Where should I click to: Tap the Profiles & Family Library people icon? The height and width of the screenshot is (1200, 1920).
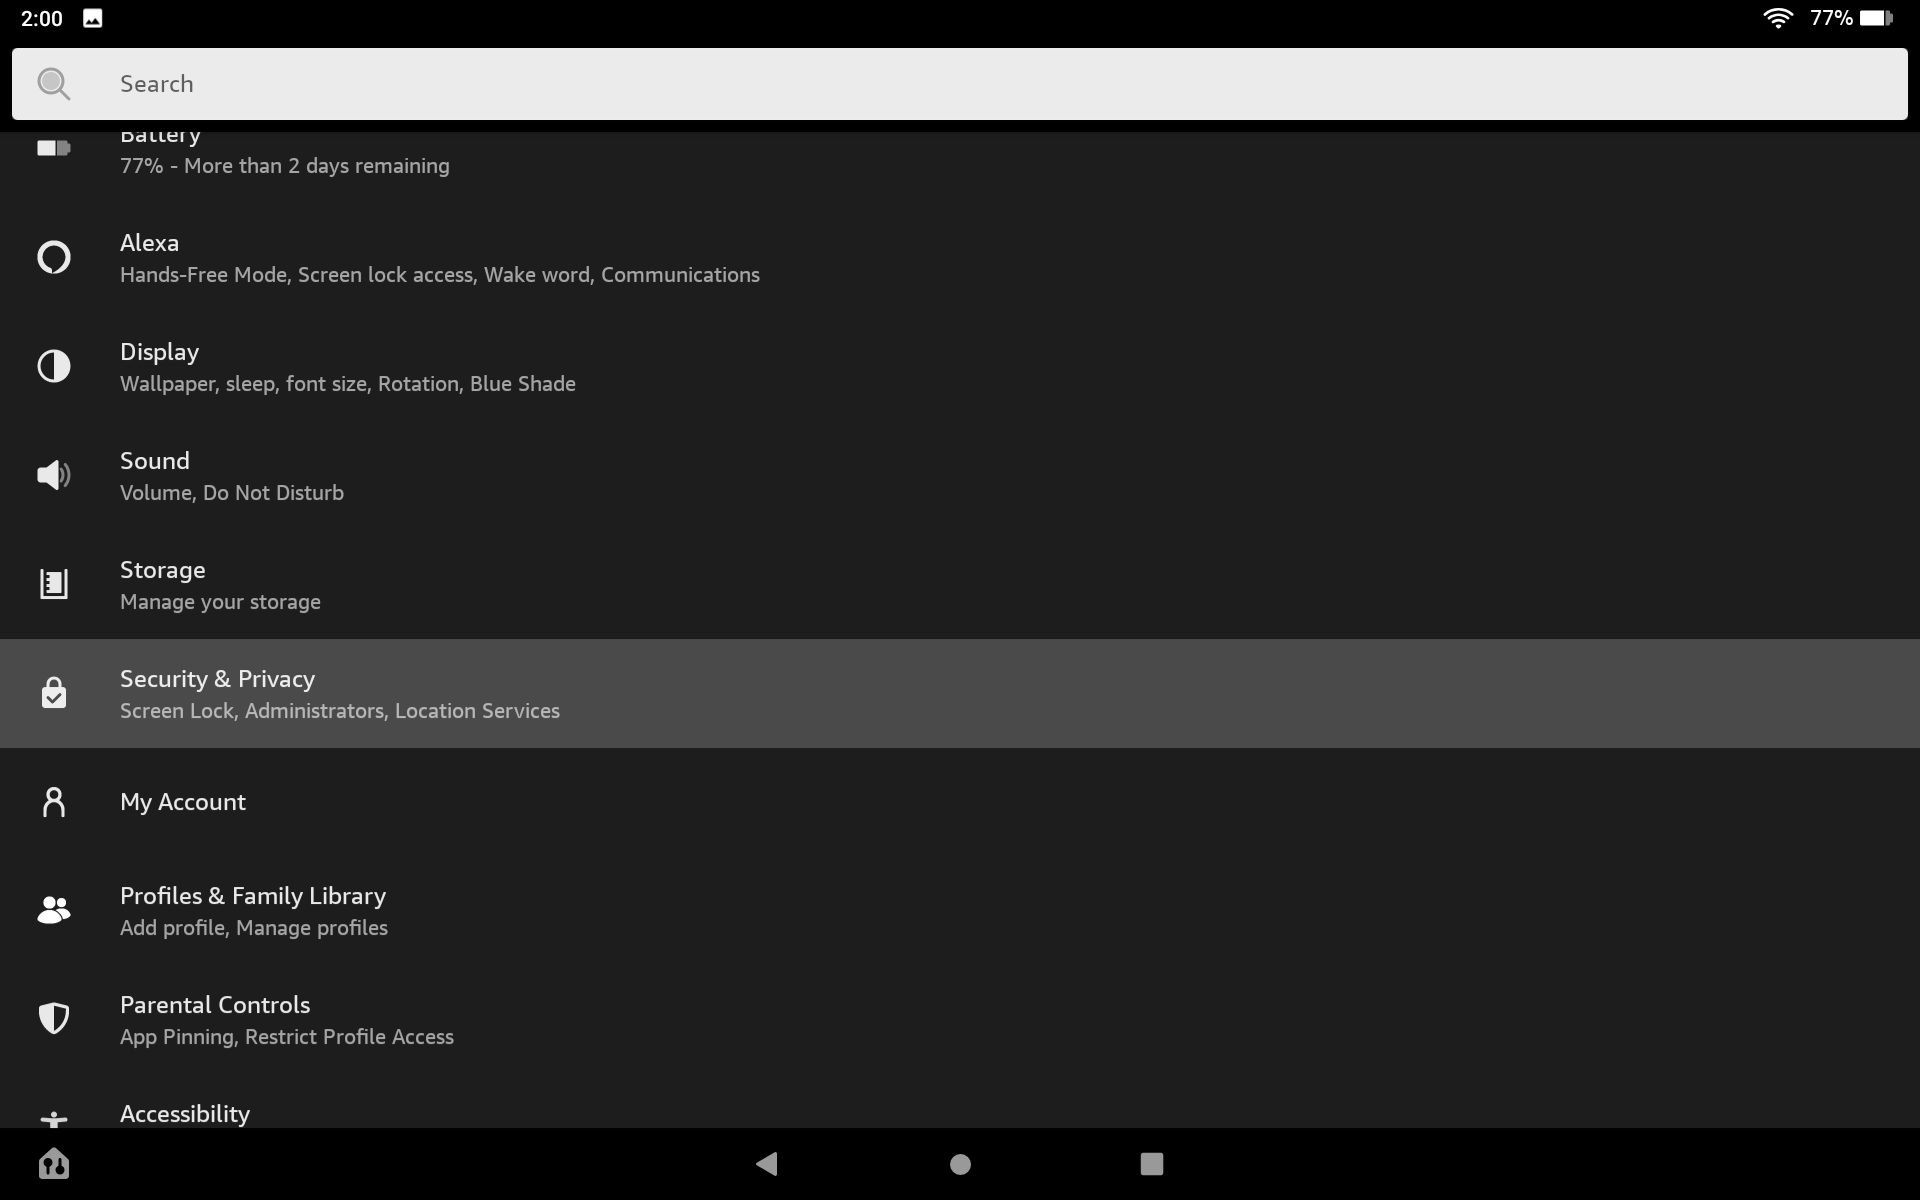pyautogui.click(x=54, y=910)
